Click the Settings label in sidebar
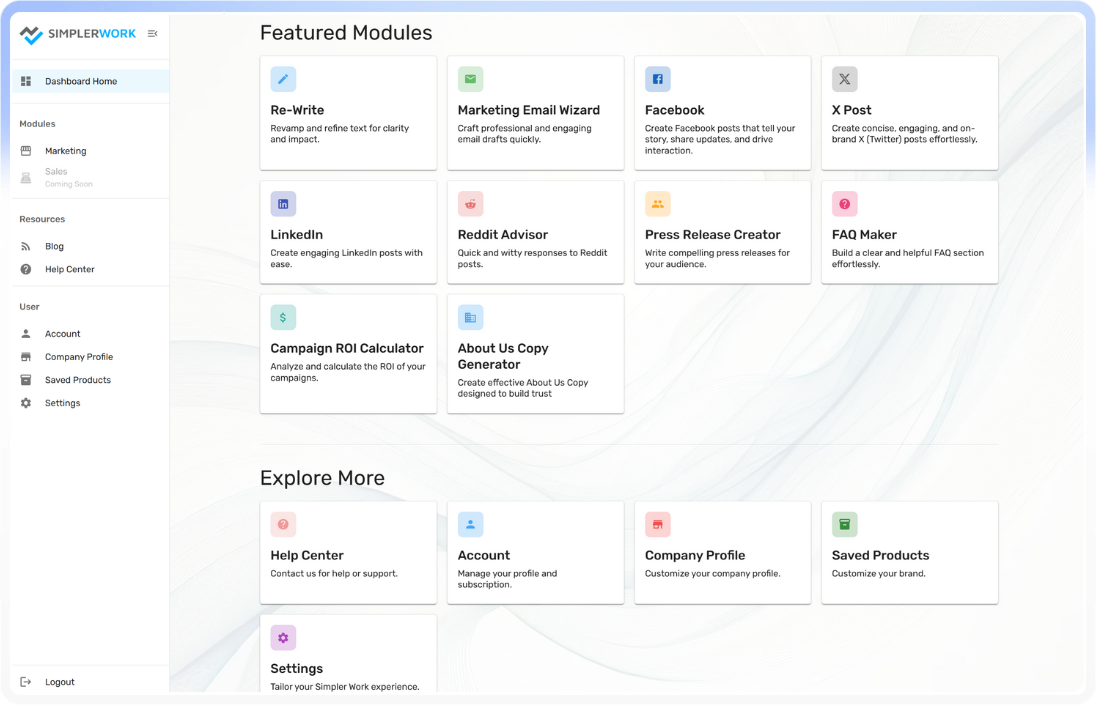Image resolution: width=1096 pixels, height=705 pixels. point(62,403)
